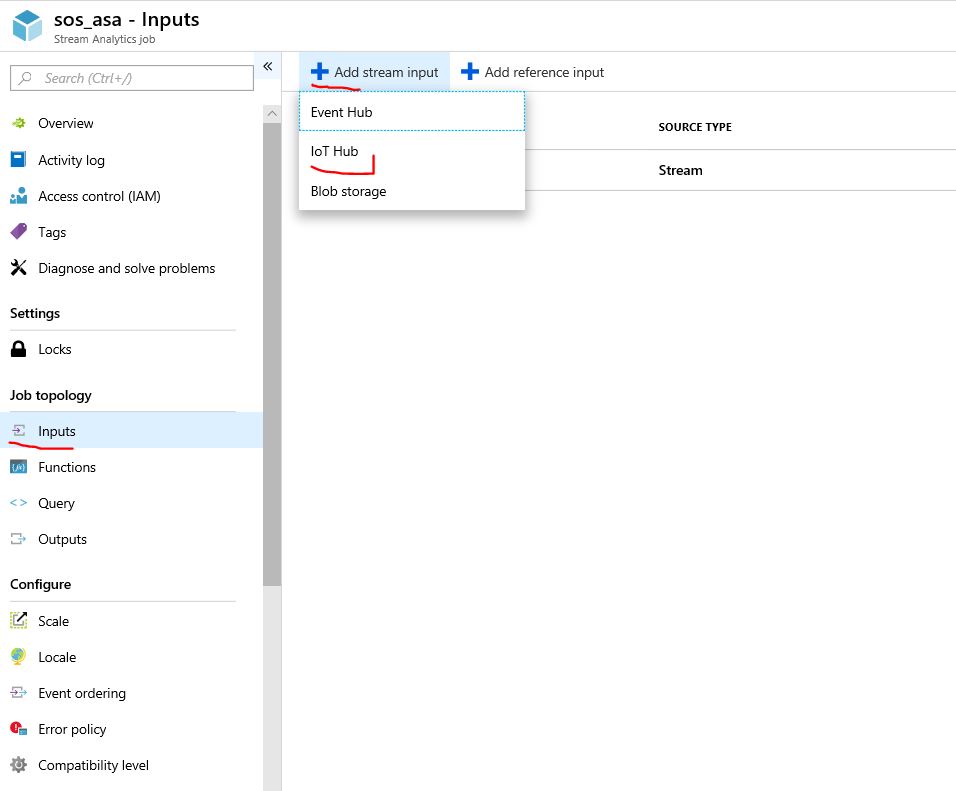Click the Outputs arrow icon
Viewport: 956px width, 791px height.
coord(18,539)
